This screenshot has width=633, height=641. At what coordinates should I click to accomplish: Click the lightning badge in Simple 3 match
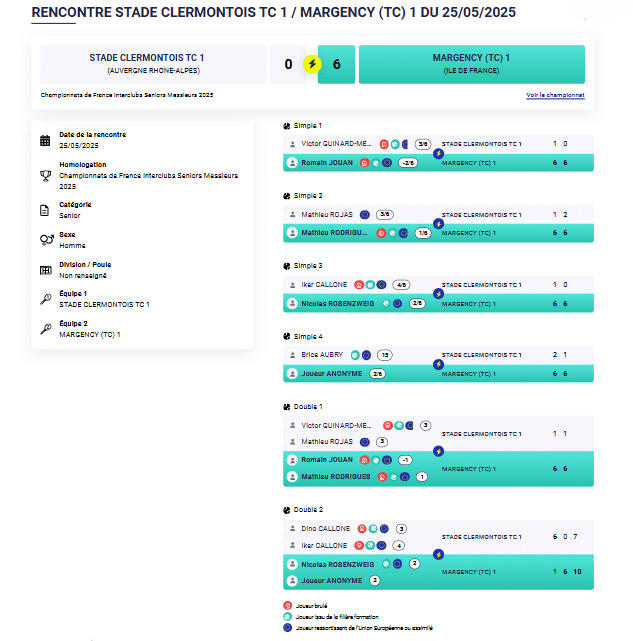[x=438, y=294]
